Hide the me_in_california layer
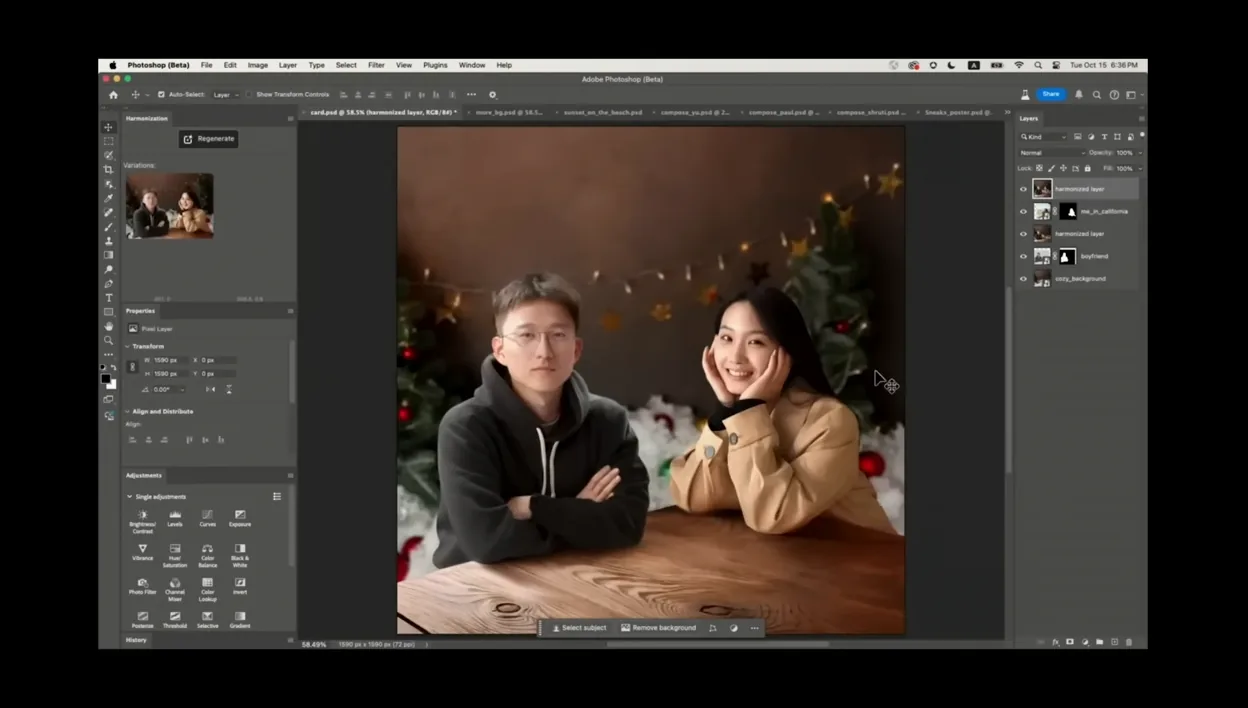Screen dimensions: 1248x708 pos(1023,212)
